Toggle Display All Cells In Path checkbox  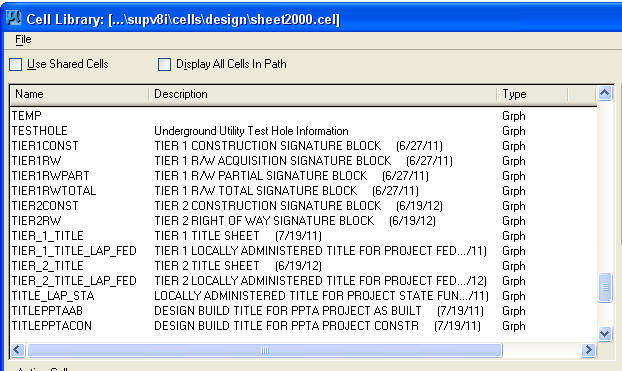click(x=164, y=64)
